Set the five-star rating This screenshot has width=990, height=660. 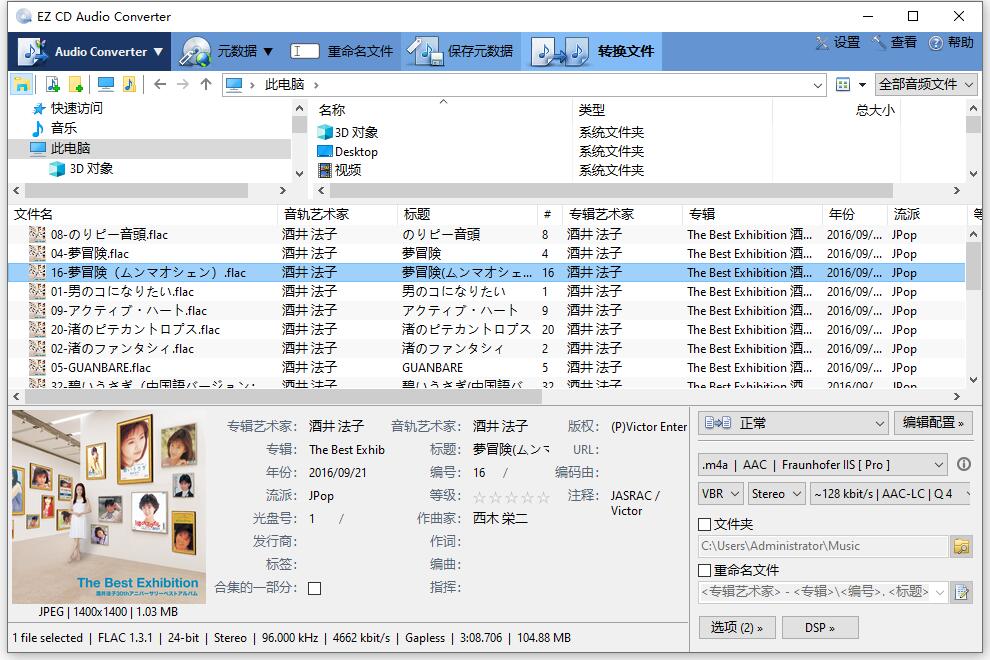pos(543,497)
